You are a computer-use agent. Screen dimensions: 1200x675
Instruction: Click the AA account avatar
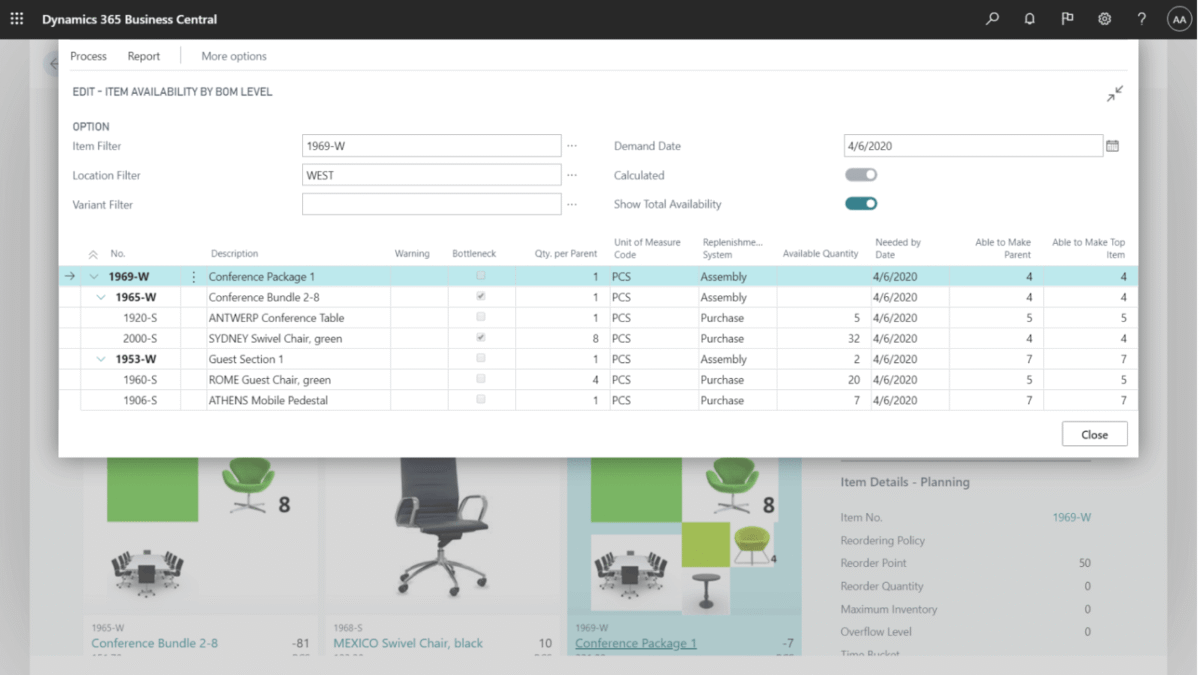click(1179, 18)
